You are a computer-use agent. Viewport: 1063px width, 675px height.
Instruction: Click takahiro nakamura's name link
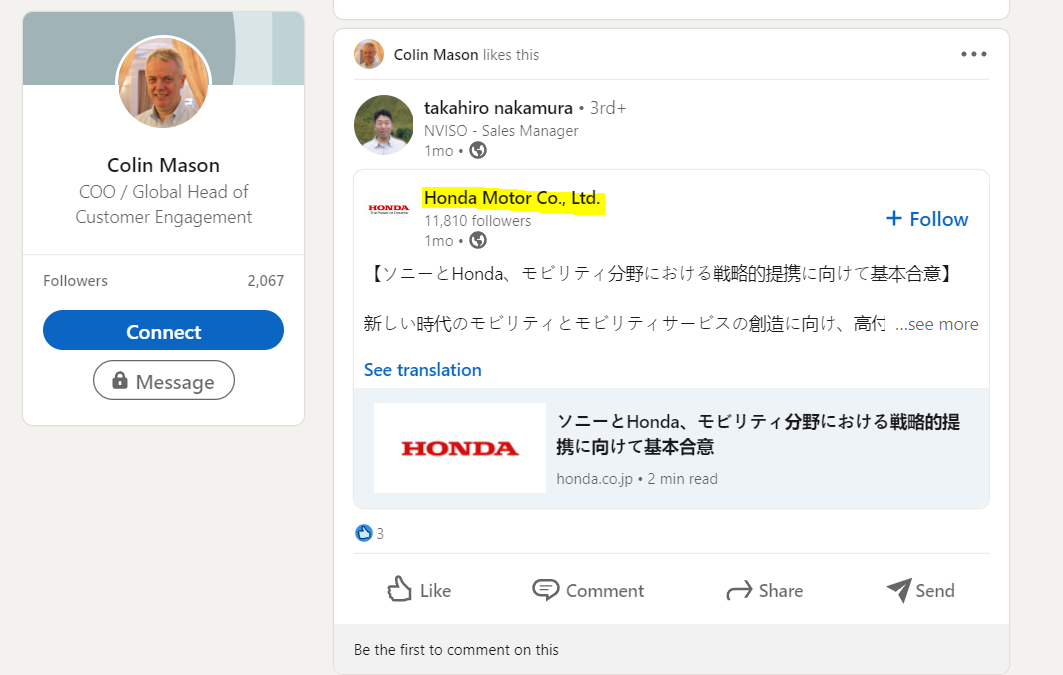(498, 108)
